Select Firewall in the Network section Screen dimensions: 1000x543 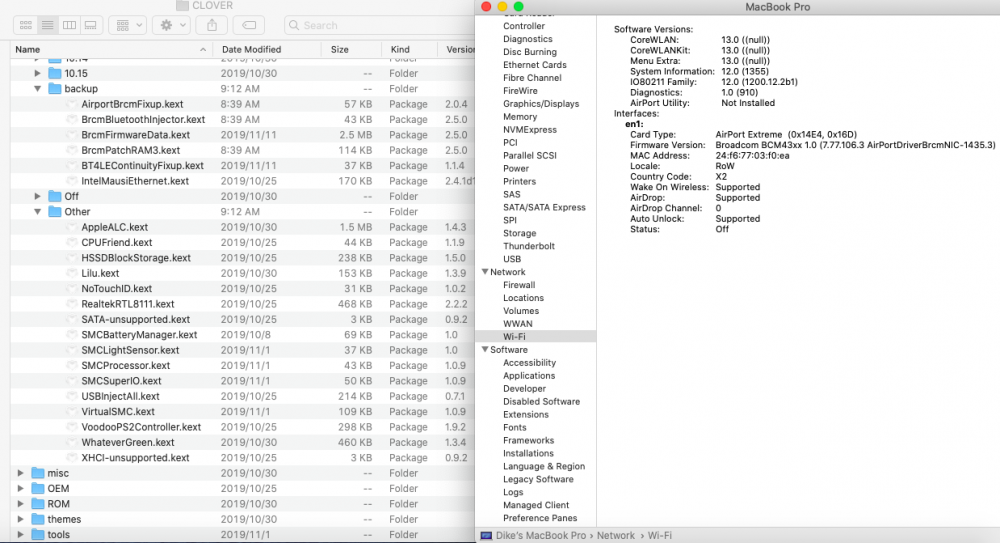[x=519, y=285]
